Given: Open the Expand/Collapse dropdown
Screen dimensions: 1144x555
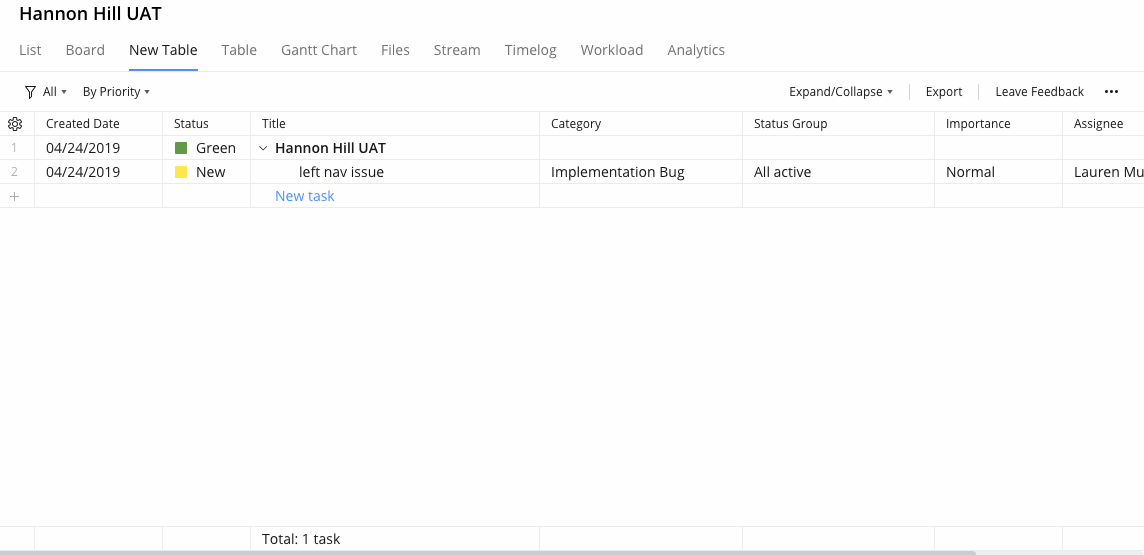Looking at the screenshot, I should [840, 92].
